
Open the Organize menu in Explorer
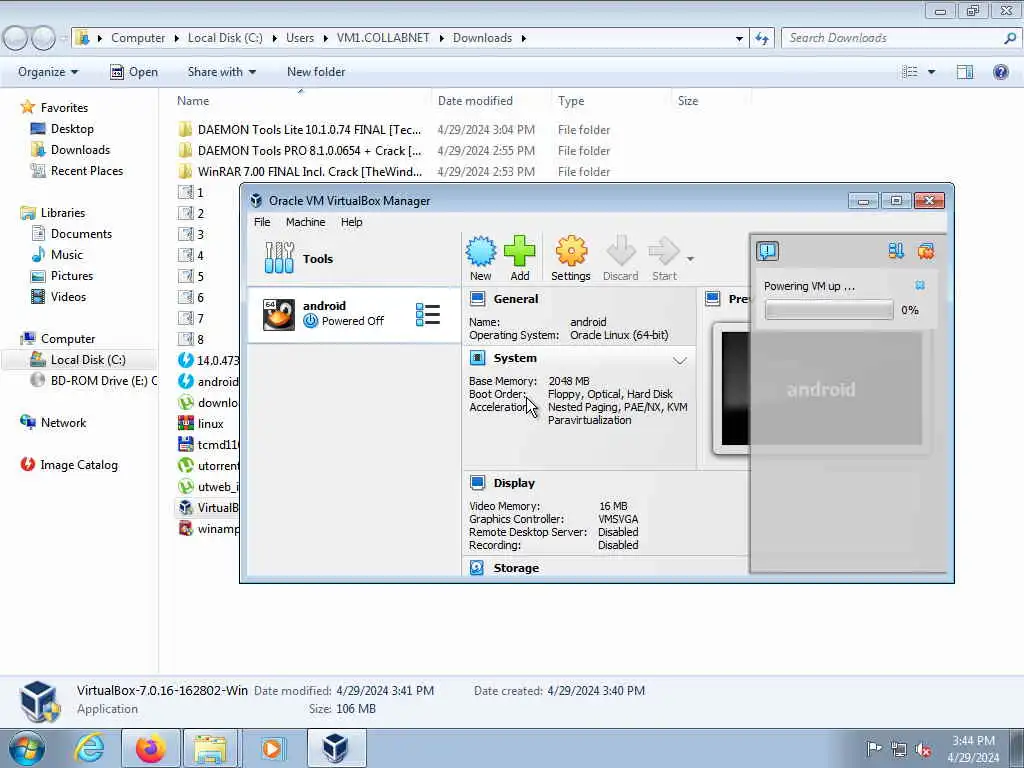tap(48, 72)
